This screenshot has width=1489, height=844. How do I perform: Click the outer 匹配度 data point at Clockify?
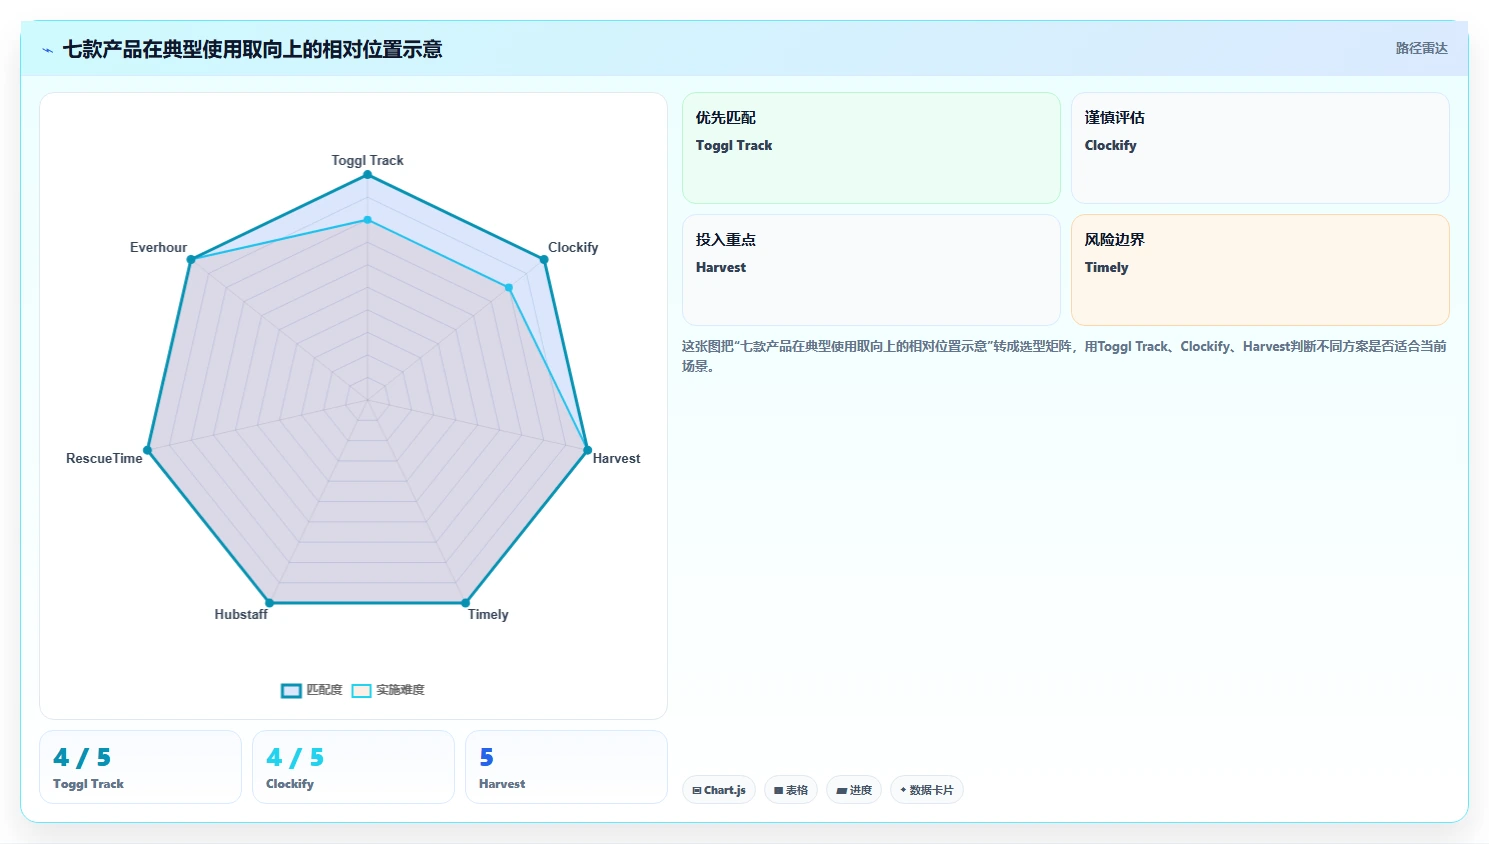[x=544, y=259]
